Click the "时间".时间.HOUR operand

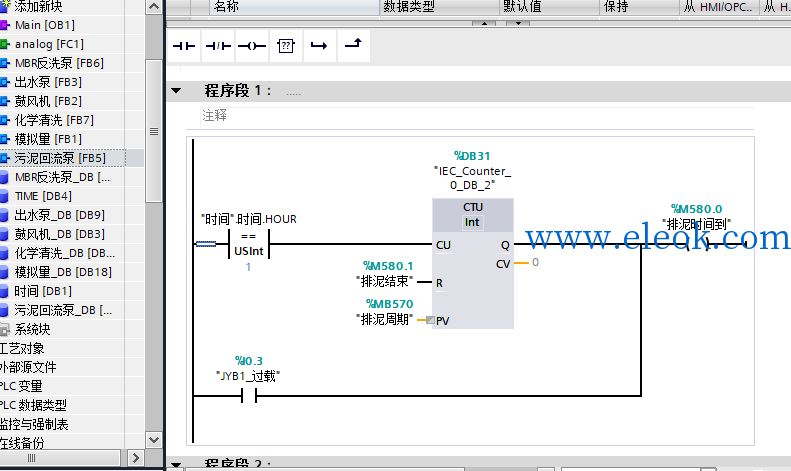point(249,219)
